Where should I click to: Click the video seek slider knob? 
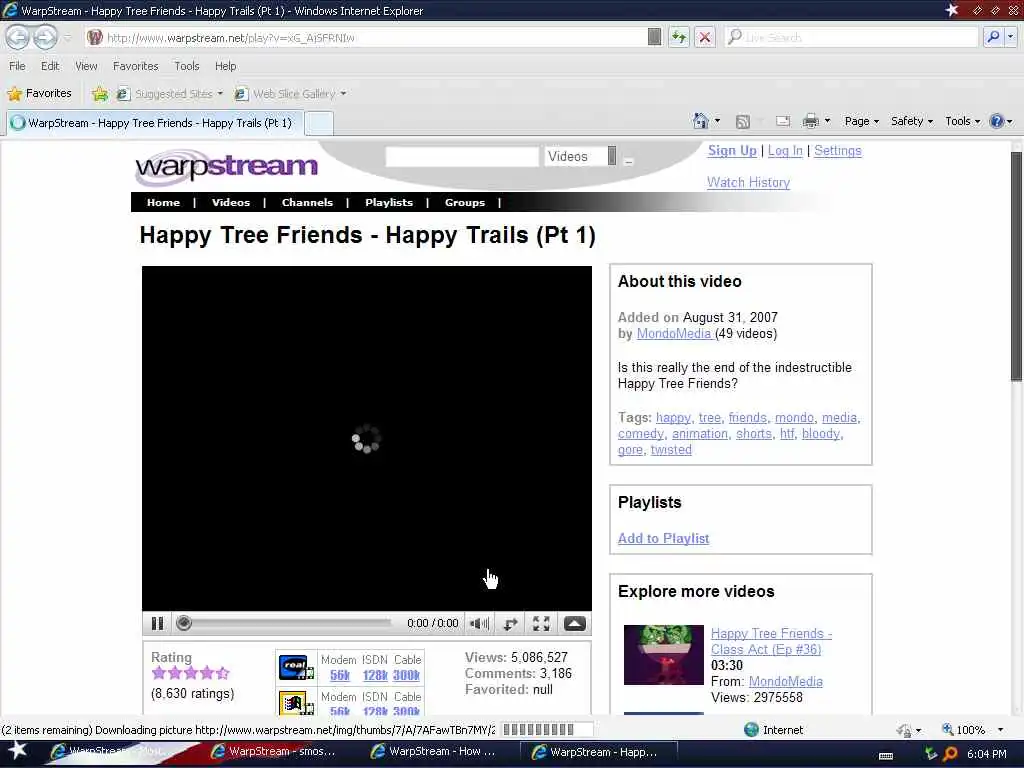(184, 624)
